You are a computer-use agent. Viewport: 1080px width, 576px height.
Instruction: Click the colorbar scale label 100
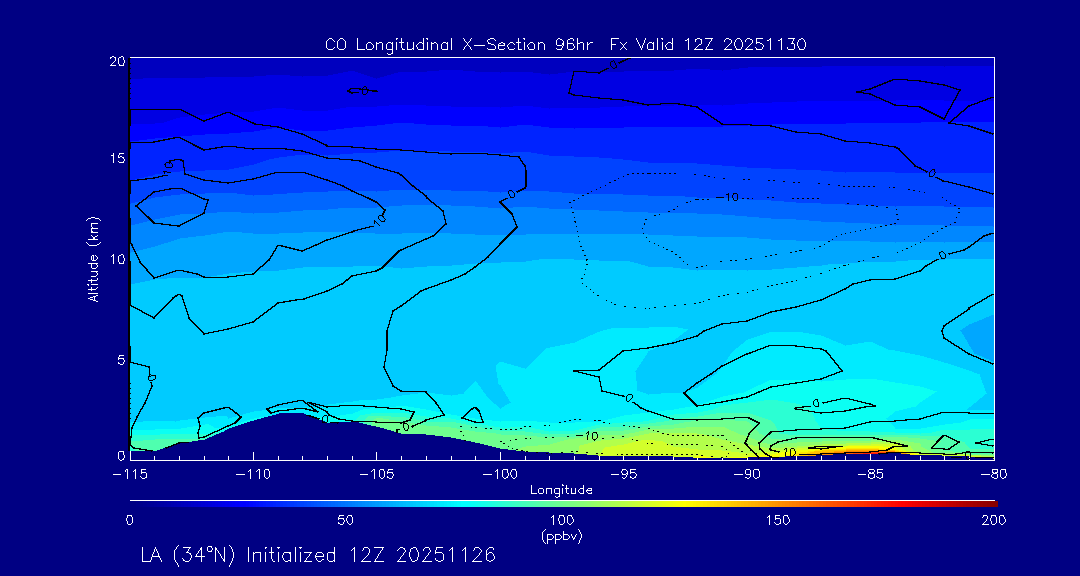(x=562, y=520)
